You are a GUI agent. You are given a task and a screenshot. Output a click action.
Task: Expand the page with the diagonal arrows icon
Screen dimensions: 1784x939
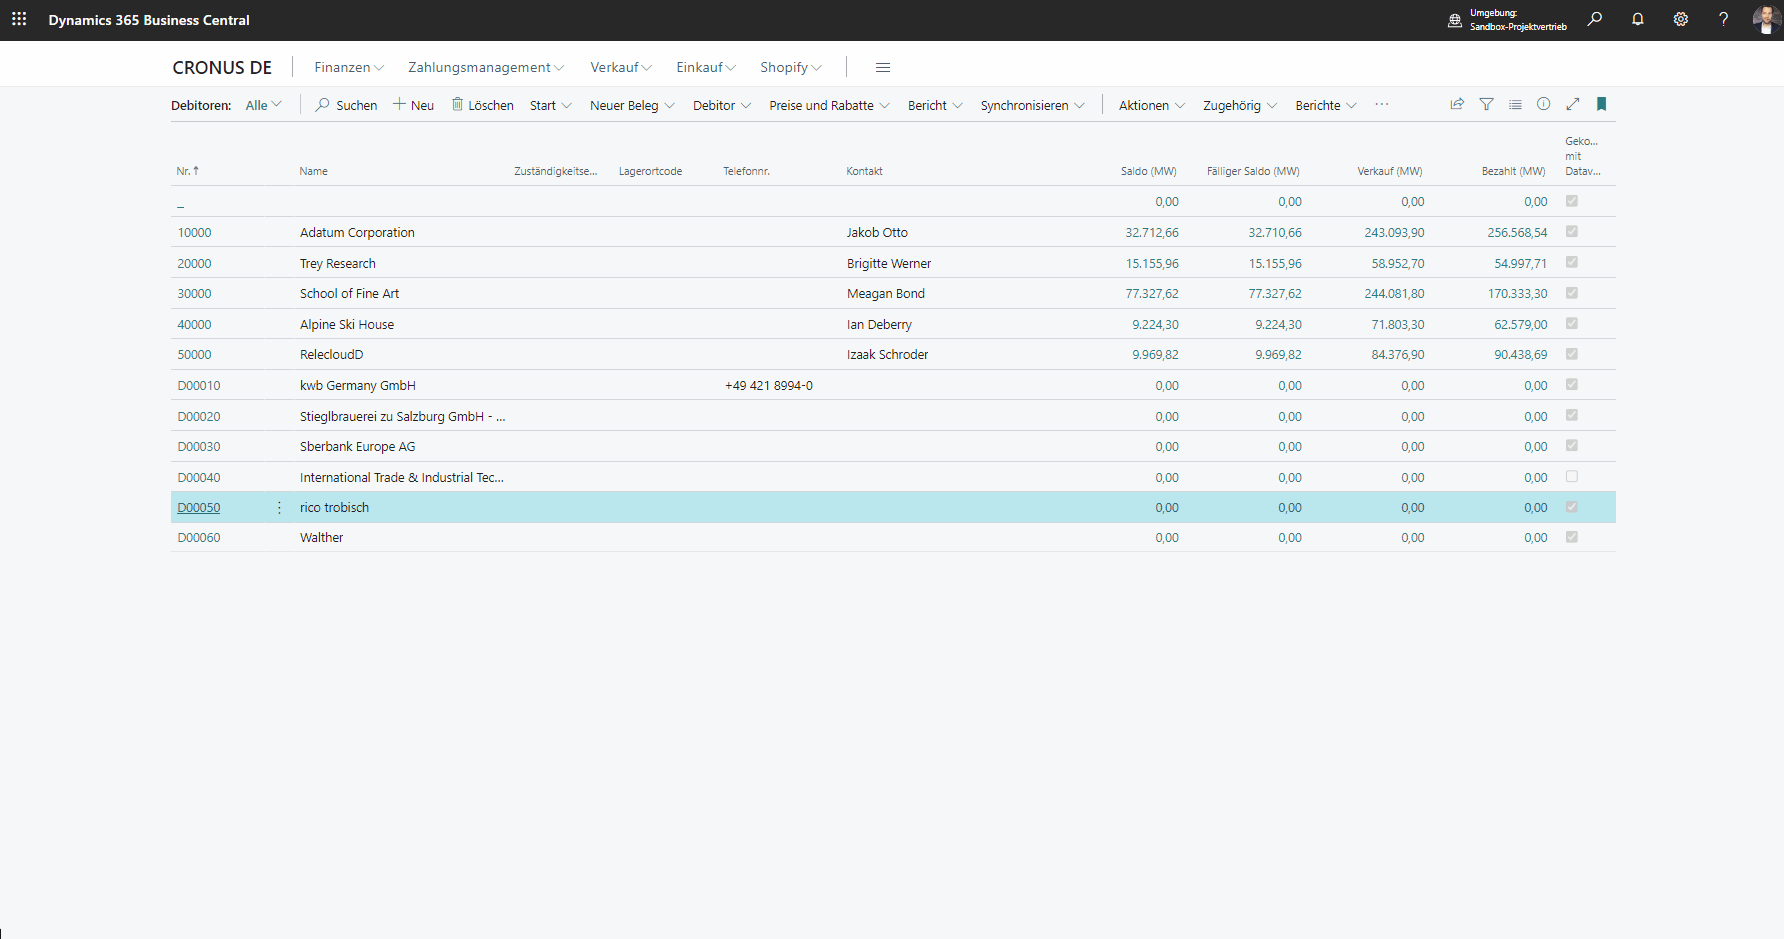[1573, 104]
